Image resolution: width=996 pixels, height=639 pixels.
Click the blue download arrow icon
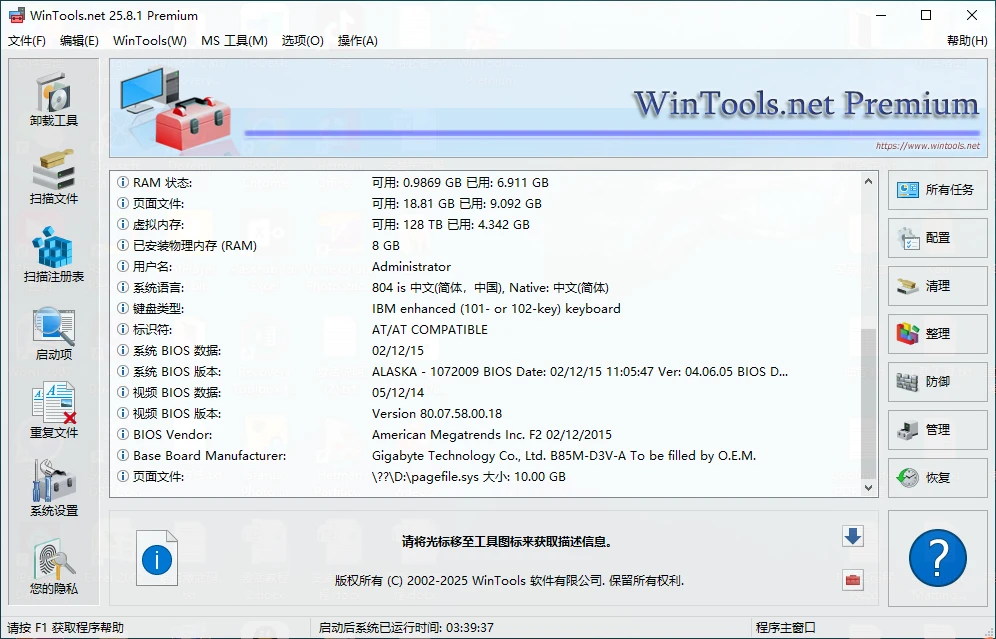tap(852, 537)
